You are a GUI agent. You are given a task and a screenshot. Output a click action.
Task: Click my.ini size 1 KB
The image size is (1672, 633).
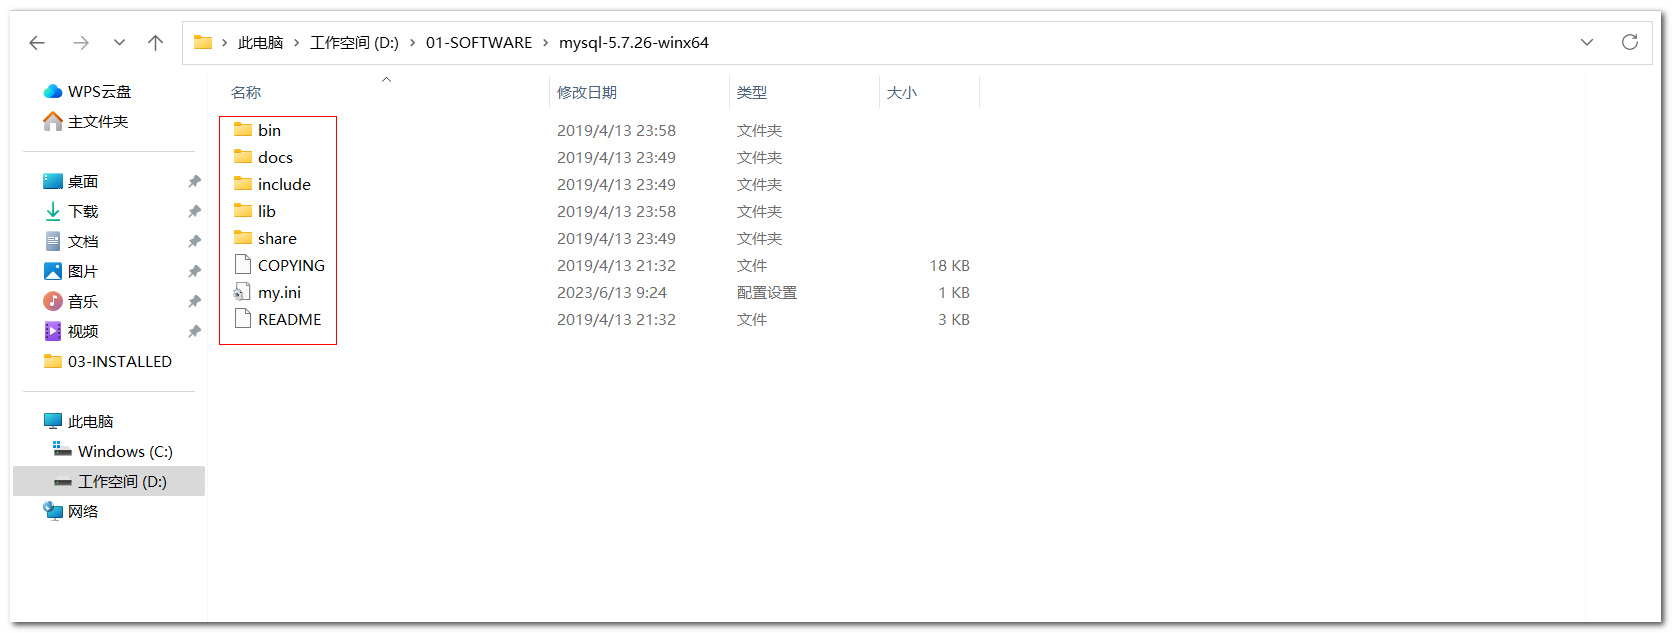pos(954,292)
